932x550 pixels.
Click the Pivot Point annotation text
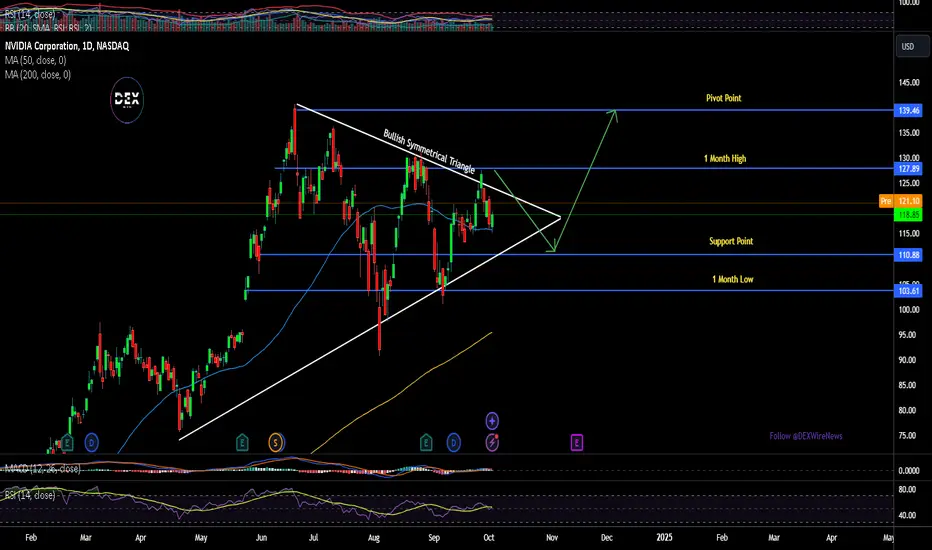(x=723, y=98)
